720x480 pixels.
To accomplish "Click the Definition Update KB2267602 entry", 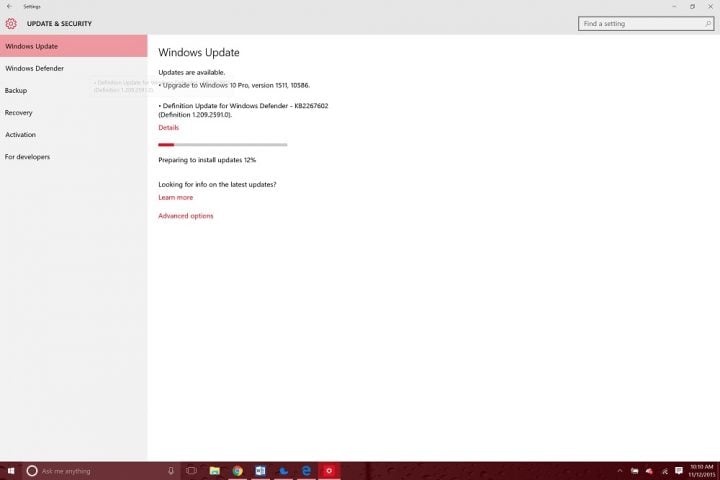I will click(x=243, y=110).
